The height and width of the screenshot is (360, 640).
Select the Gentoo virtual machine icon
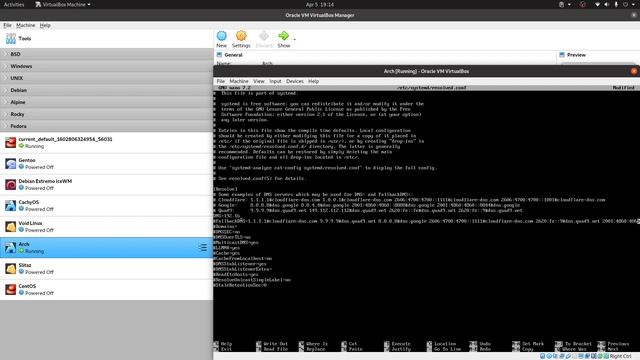11,163
